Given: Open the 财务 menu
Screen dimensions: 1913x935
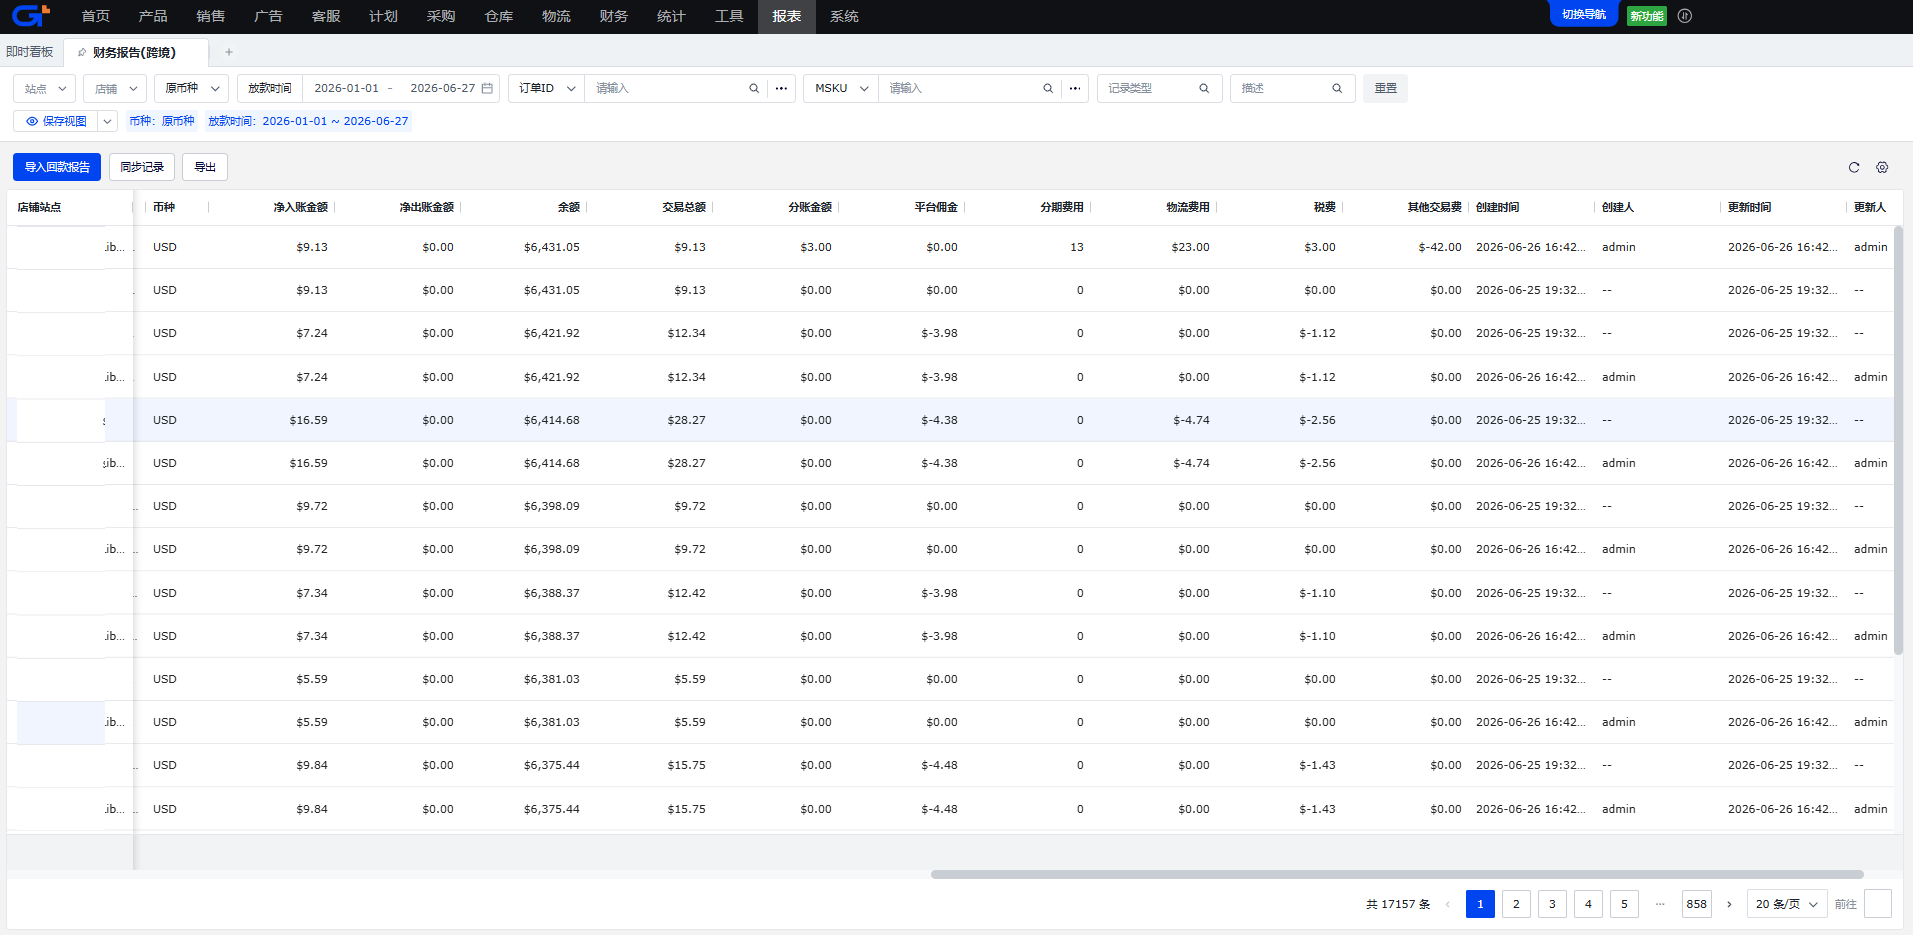Looking at the screenshot, I should [x=614, y=16].
